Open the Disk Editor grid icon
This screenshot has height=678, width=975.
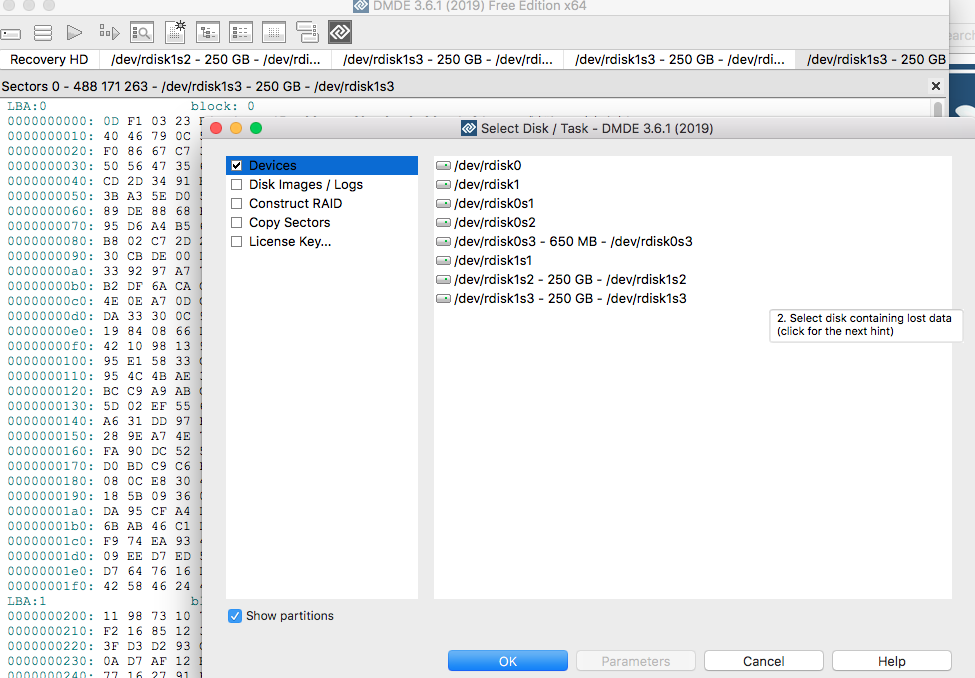274,32
